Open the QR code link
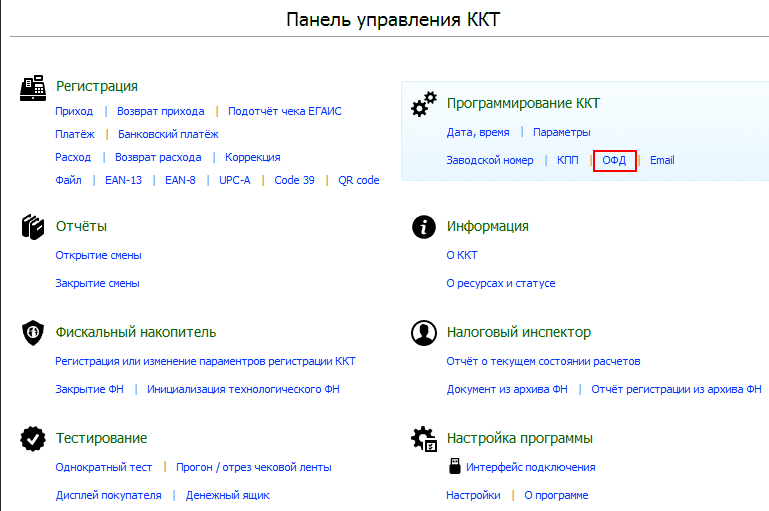This screenshot has height=511, width=769. (x=359, y=180)
